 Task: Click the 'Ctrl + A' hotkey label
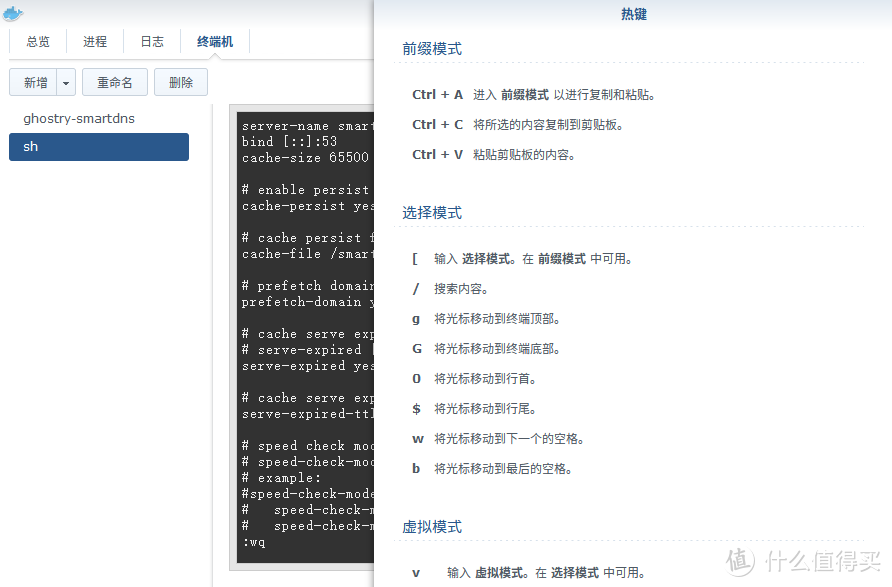(437, 94)
